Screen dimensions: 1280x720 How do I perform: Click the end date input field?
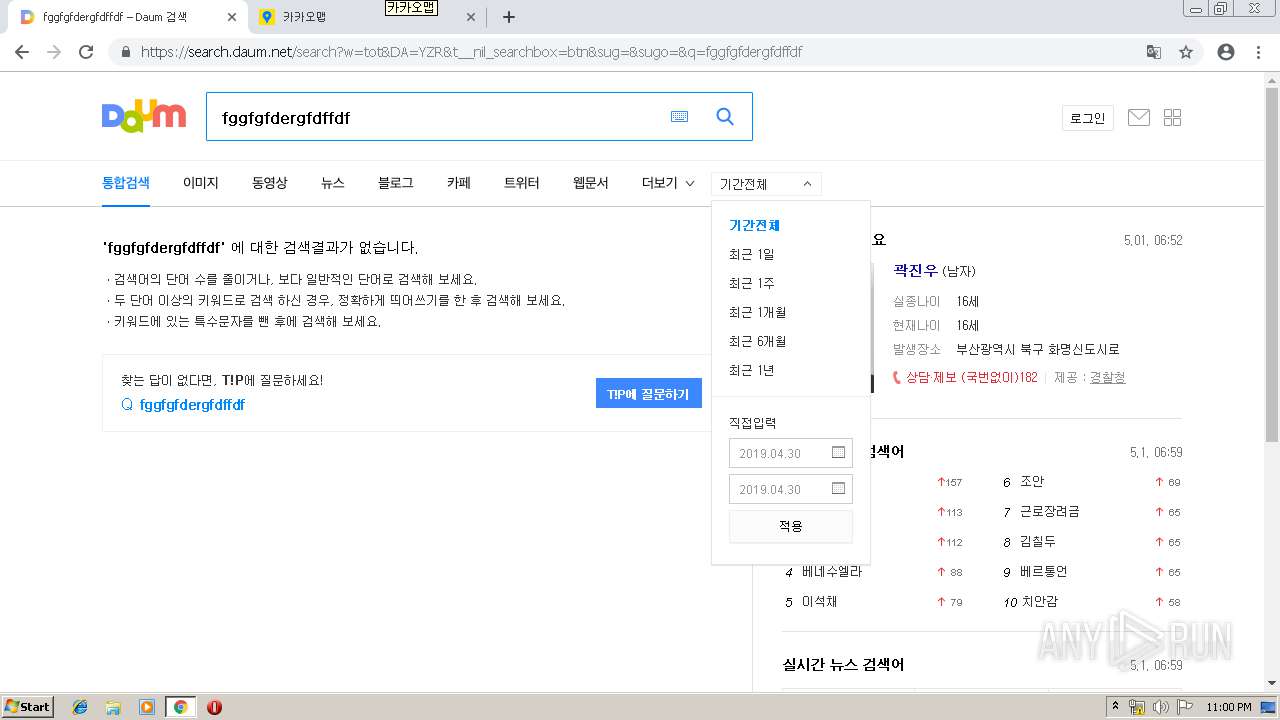click(790, 489)
